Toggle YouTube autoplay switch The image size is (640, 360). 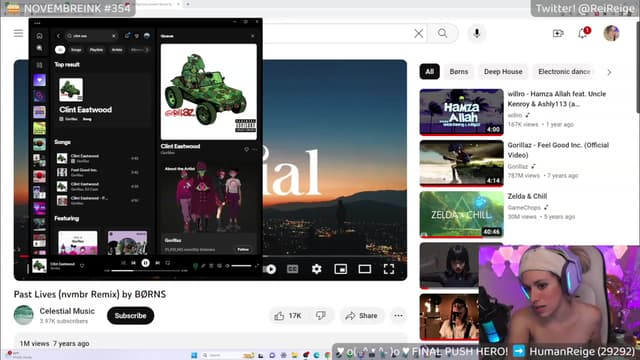270,269
